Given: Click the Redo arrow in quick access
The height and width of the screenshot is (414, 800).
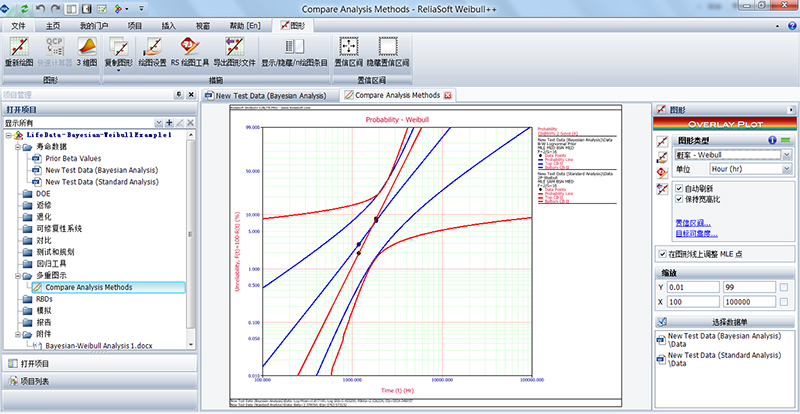Looking at the screenshot, I should click(x=56, y=8).
